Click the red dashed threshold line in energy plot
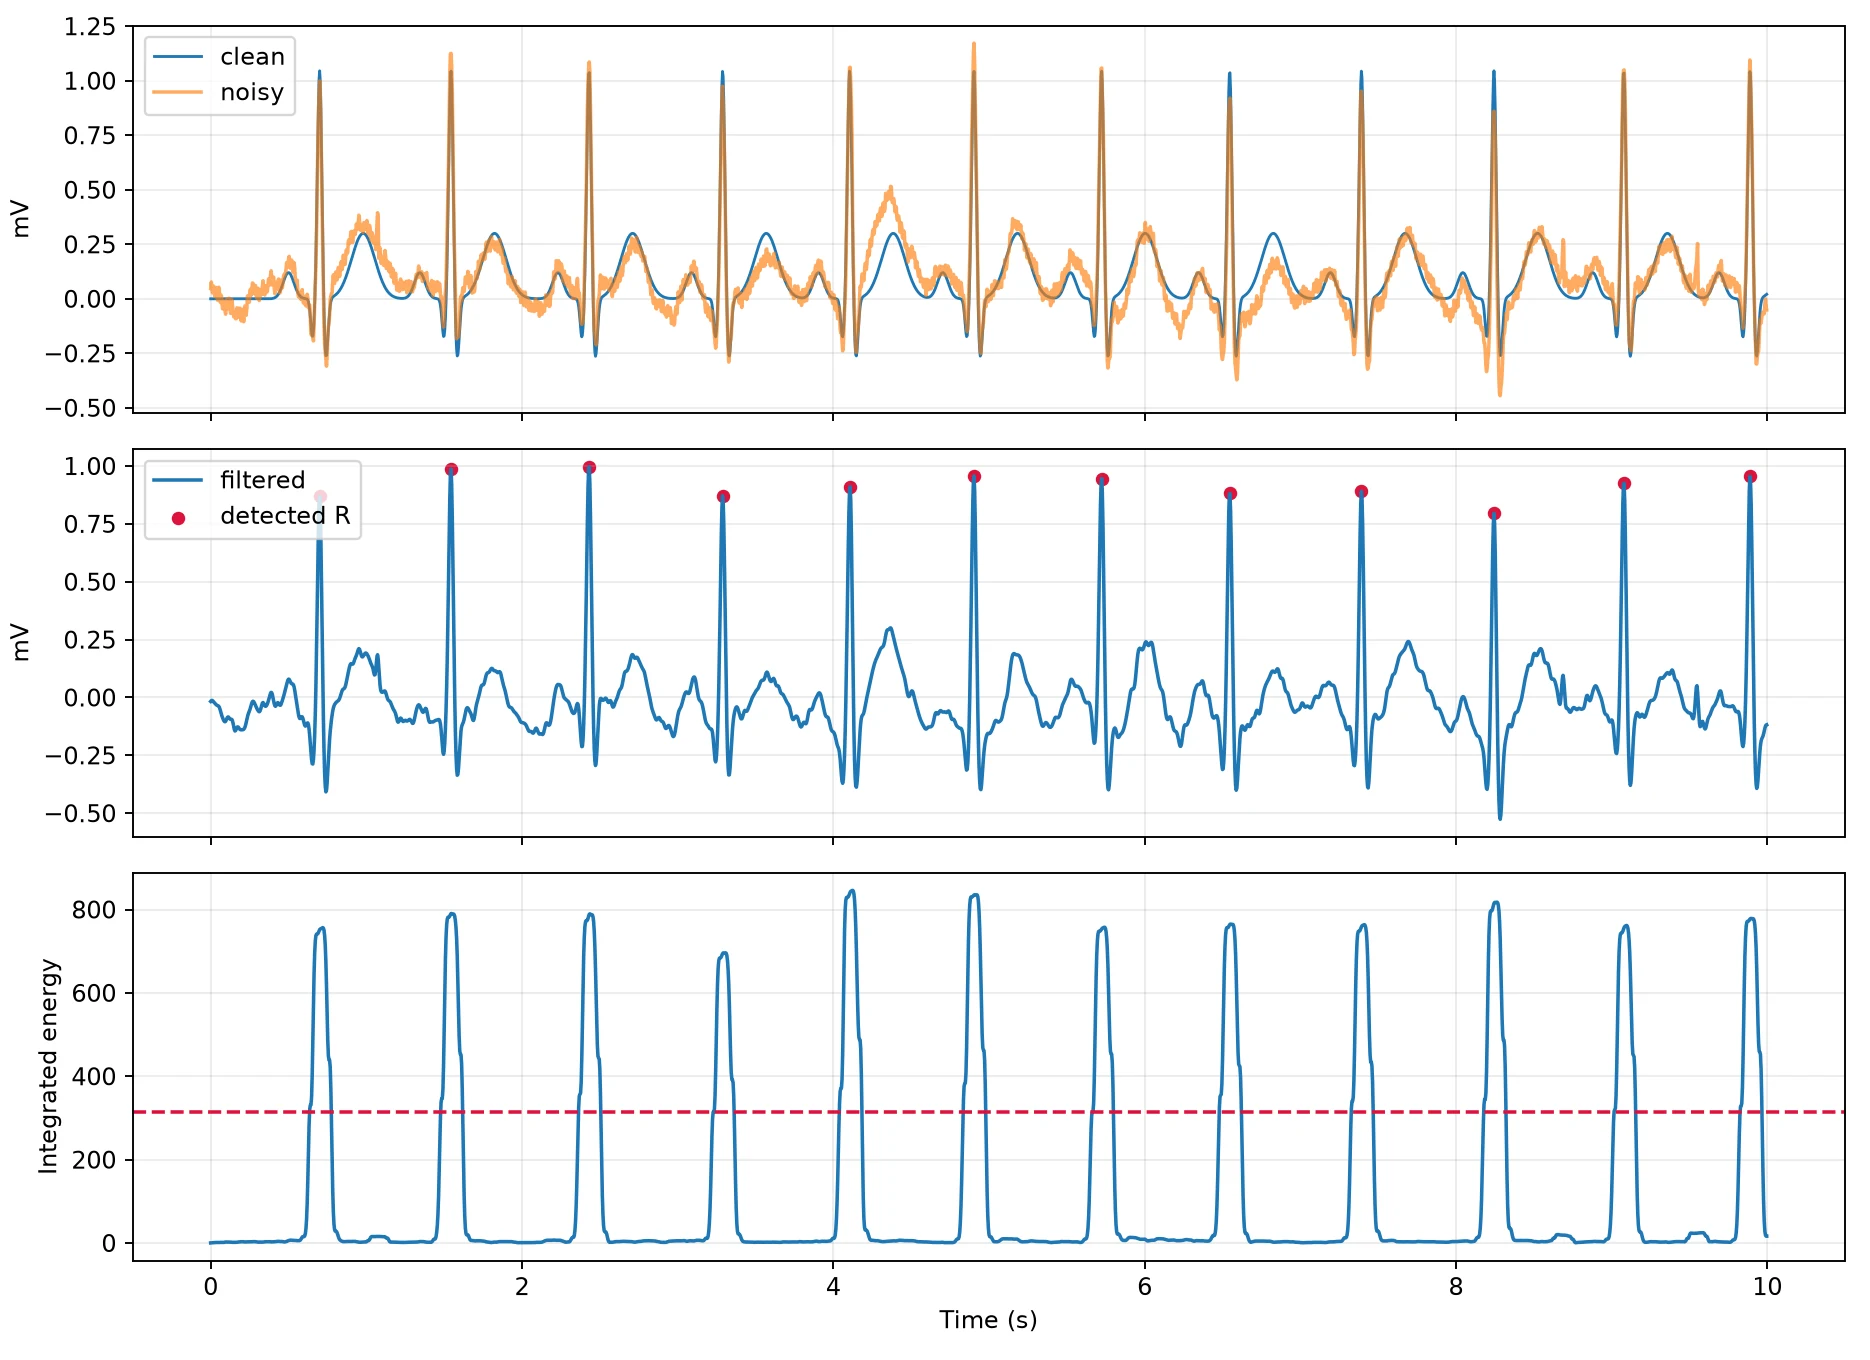The width and height of the screenshot is (1870, 1360). click(988, 1112)
